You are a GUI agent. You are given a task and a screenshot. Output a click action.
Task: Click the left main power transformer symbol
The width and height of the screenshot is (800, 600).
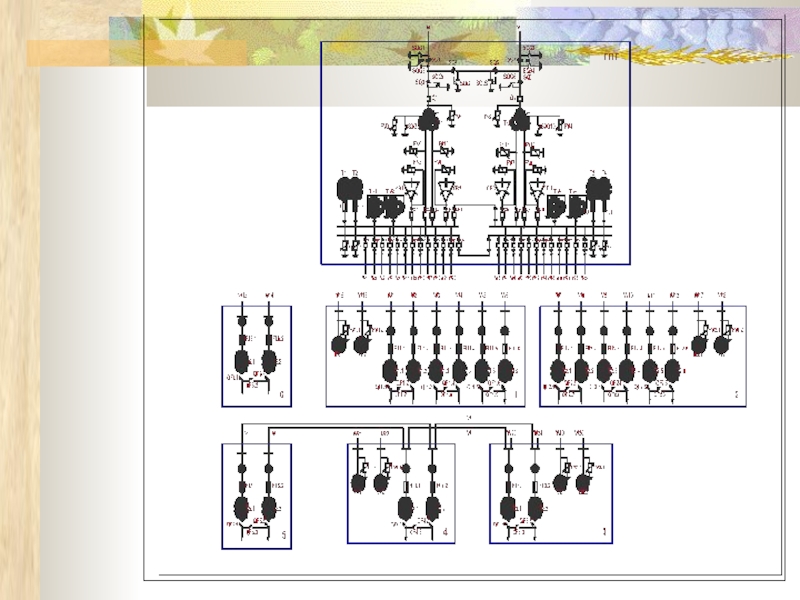[x=430, y=122]
